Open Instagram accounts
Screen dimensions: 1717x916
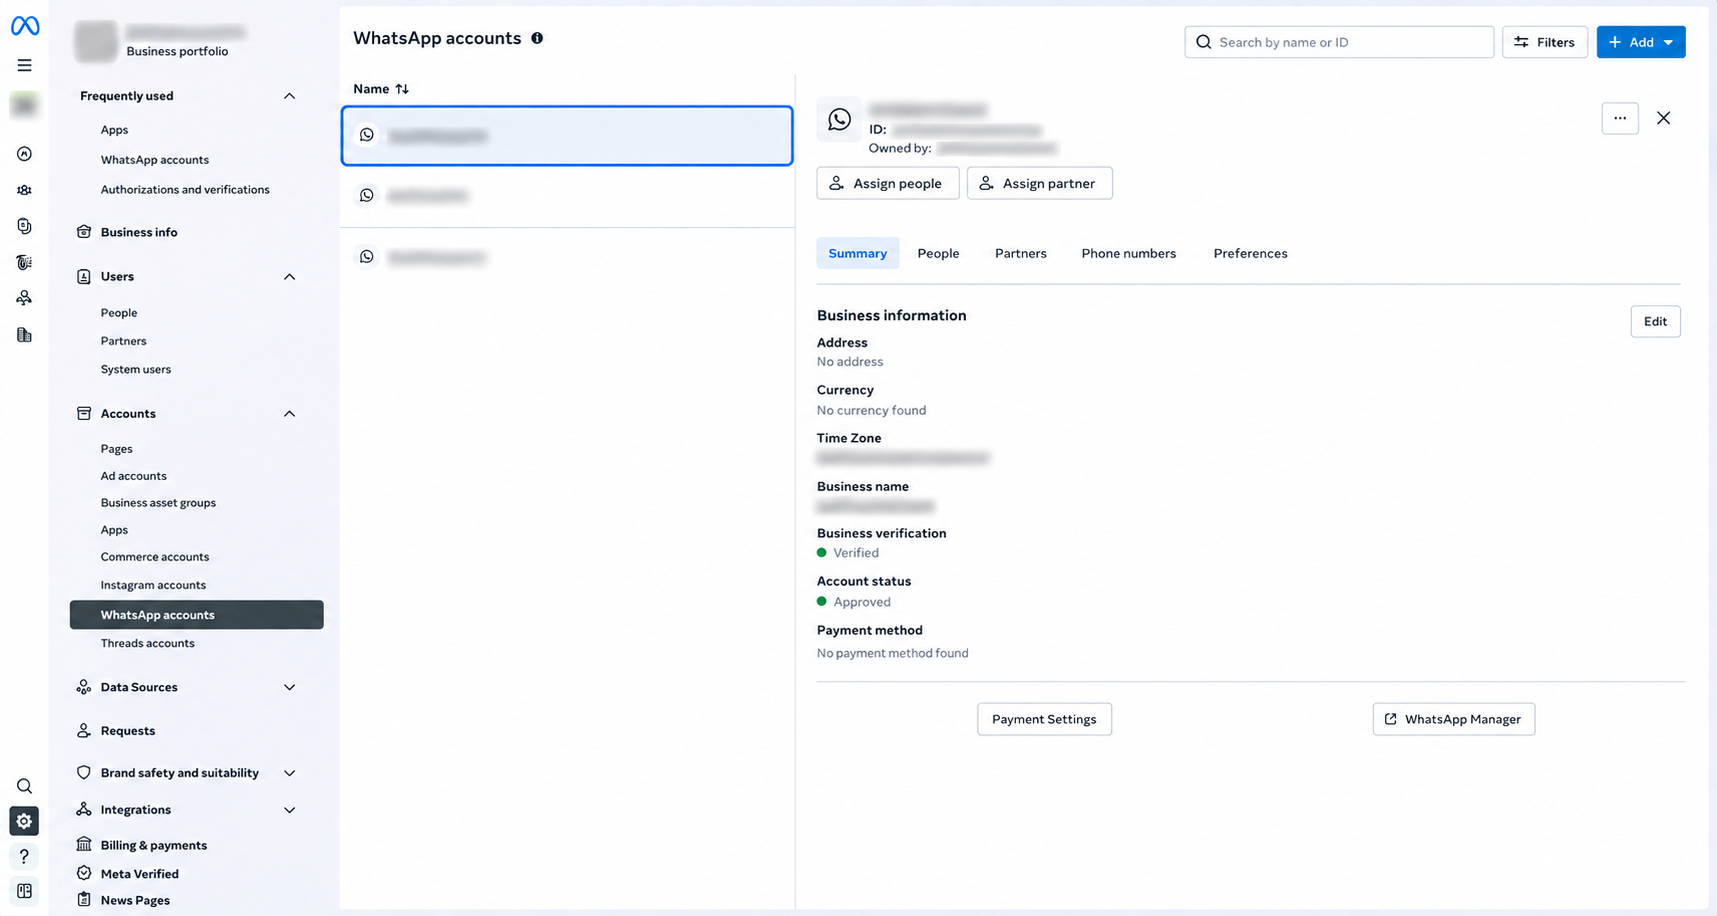pyautogui.click(x=153, y=585)
